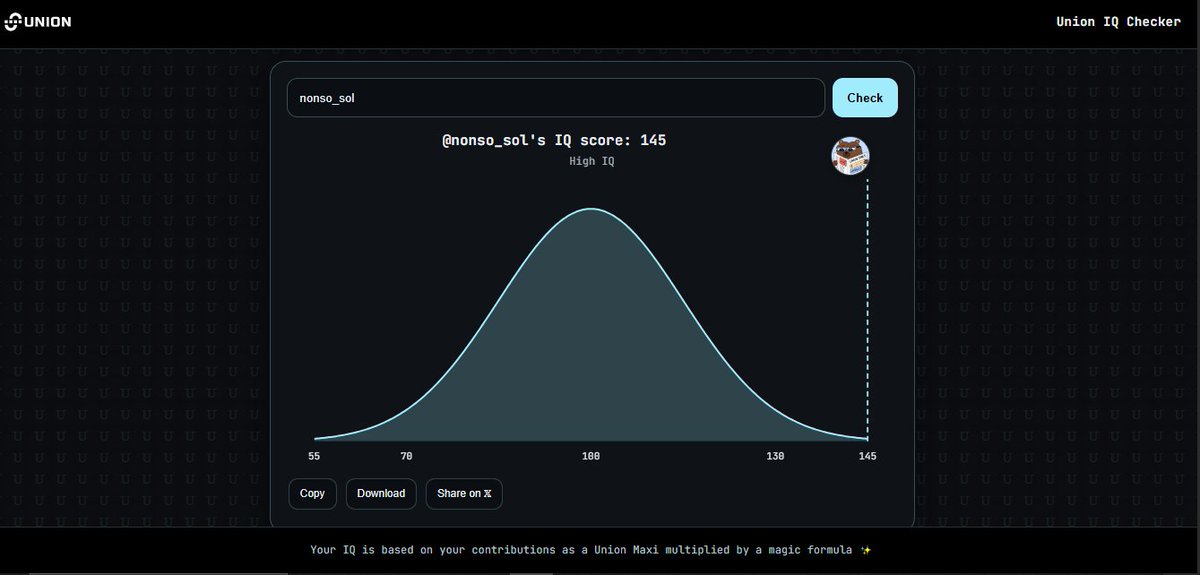Image resolution: width=1200 pixels, height=575 pixels.
Task: Click the 55 axis label
Action: tap(314, 456)
